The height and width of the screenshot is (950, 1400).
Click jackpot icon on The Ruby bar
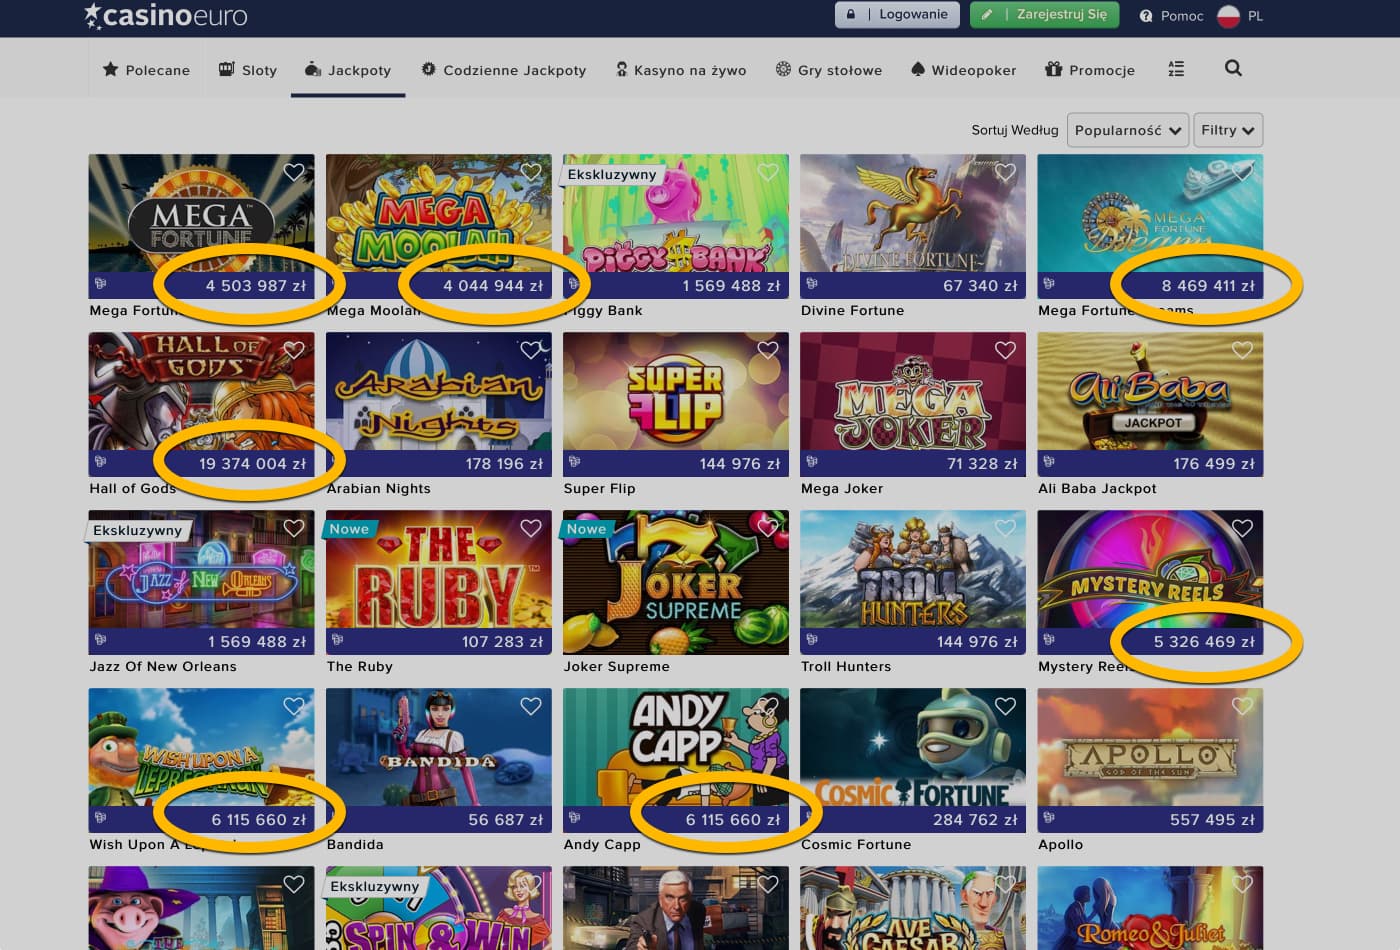338,640
